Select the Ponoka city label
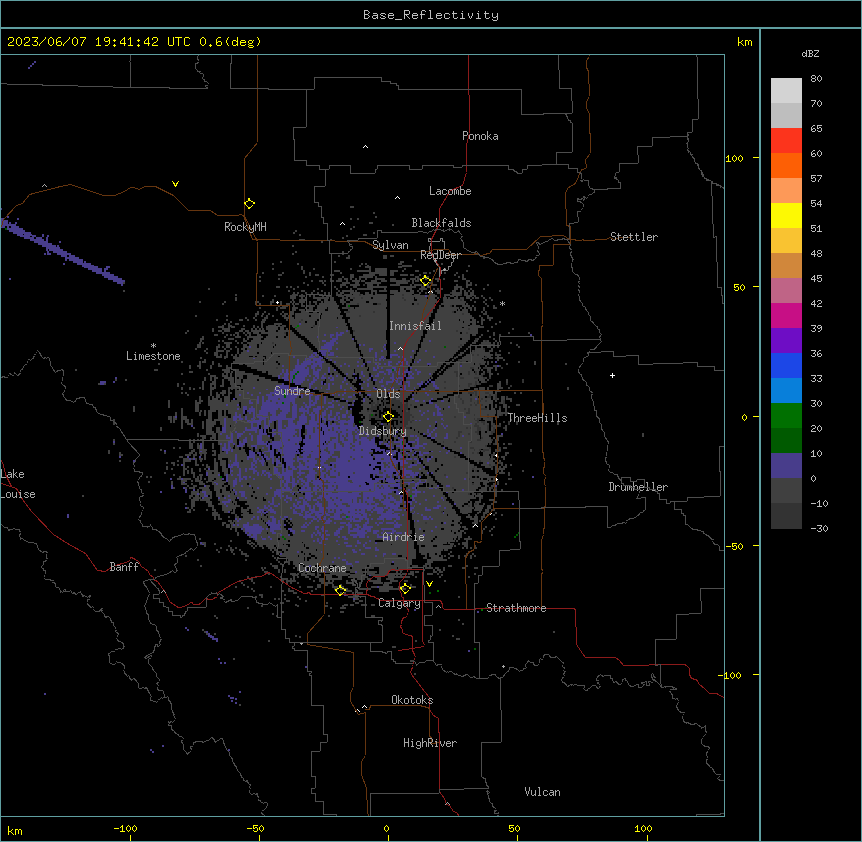Image resolution: width=862 pixels, height=842 pixels. (x=480, y=136)
